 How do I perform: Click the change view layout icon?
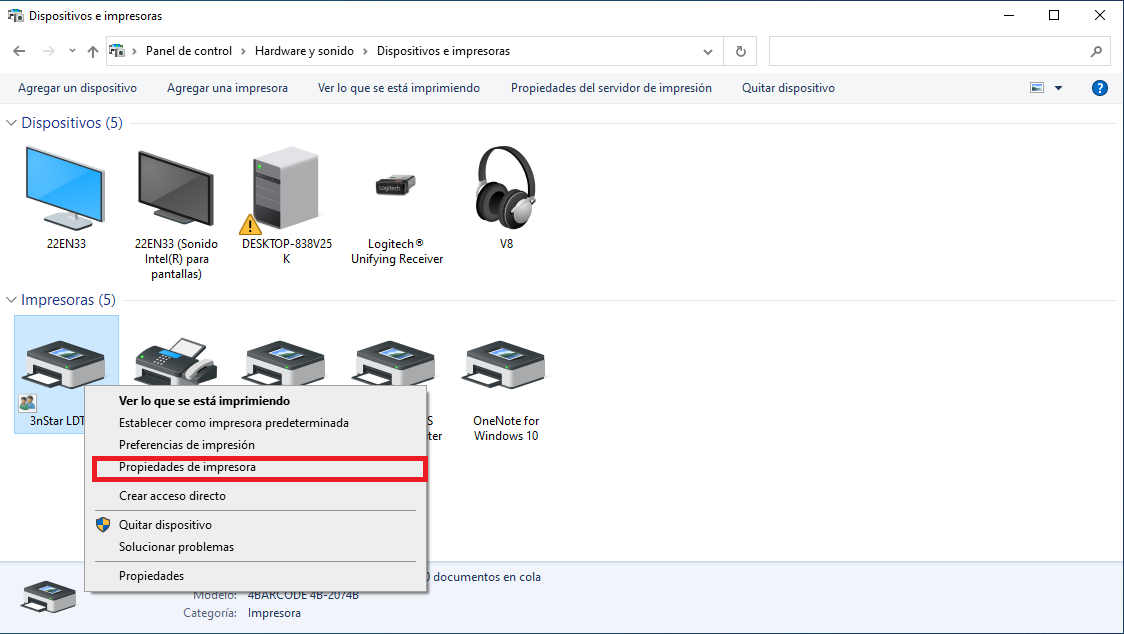point(1037,87)
